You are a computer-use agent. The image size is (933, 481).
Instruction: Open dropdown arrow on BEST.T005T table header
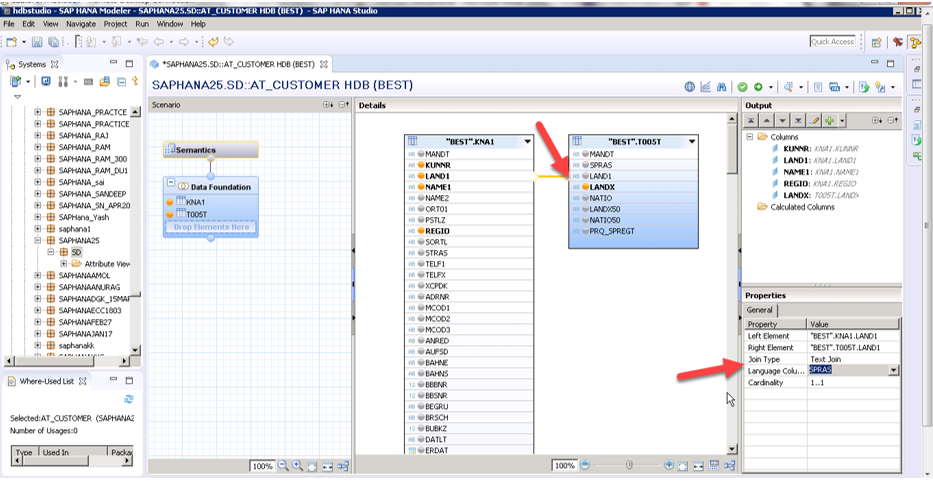[x=692, y=142]
